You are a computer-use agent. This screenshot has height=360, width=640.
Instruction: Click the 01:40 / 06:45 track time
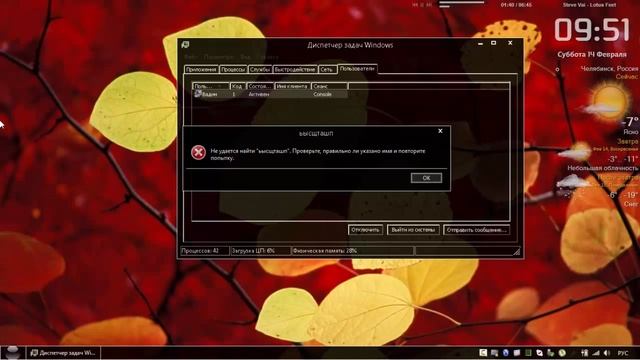pyautogui.click(x=516, y=5)
